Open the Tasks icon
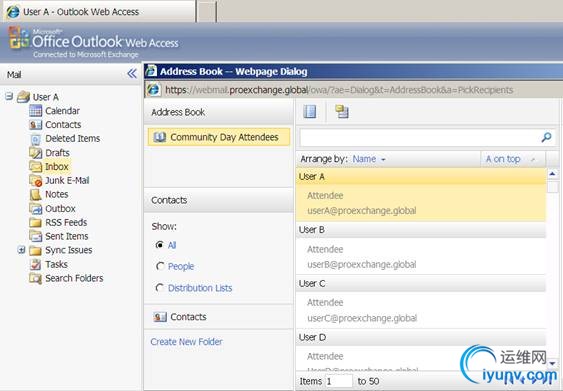This screenshot has height=391, width=563. click(35, 264)
